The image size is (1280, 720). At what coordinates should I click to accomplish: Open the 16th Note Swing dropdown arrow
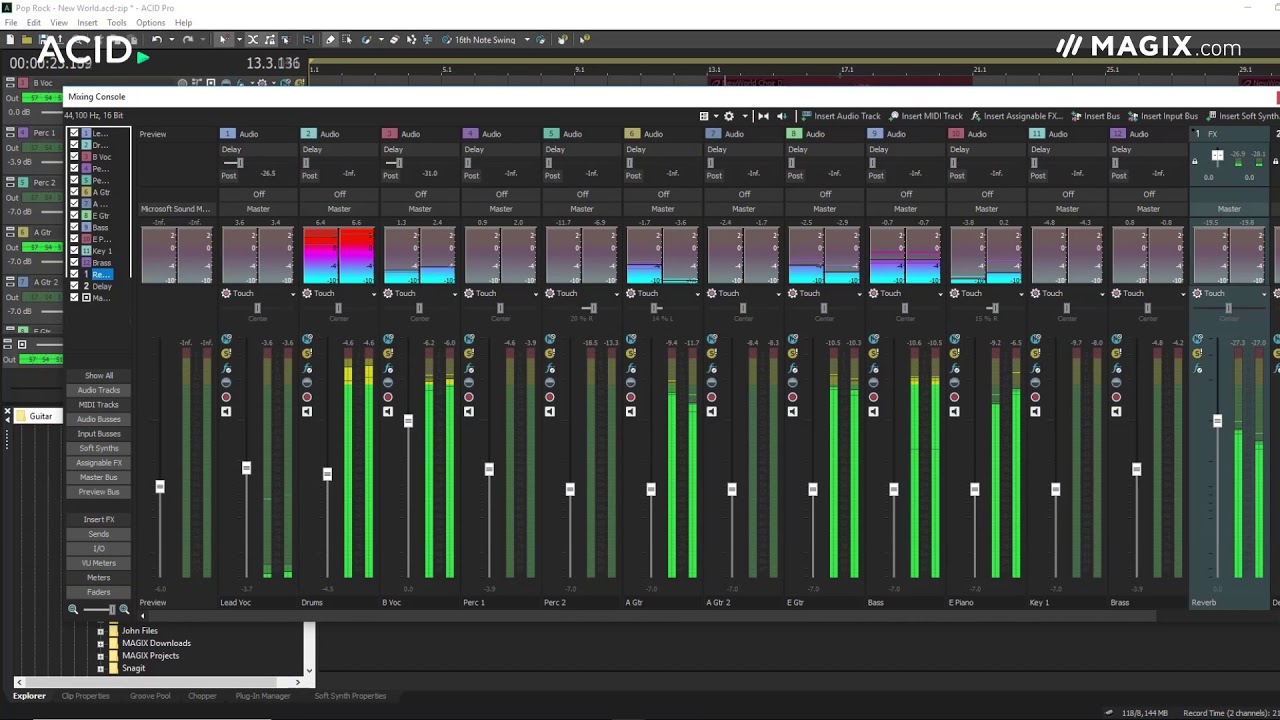pos(527,40)
